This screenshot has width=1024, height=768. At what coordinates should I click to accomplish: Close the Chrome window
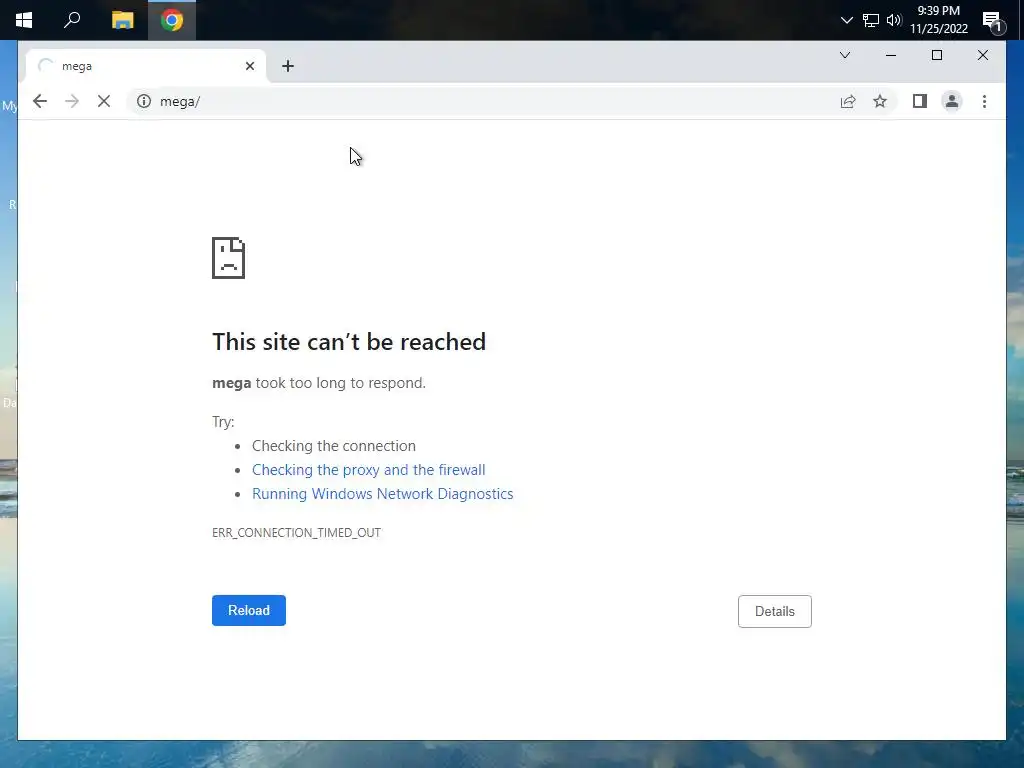tap(983, 56)
